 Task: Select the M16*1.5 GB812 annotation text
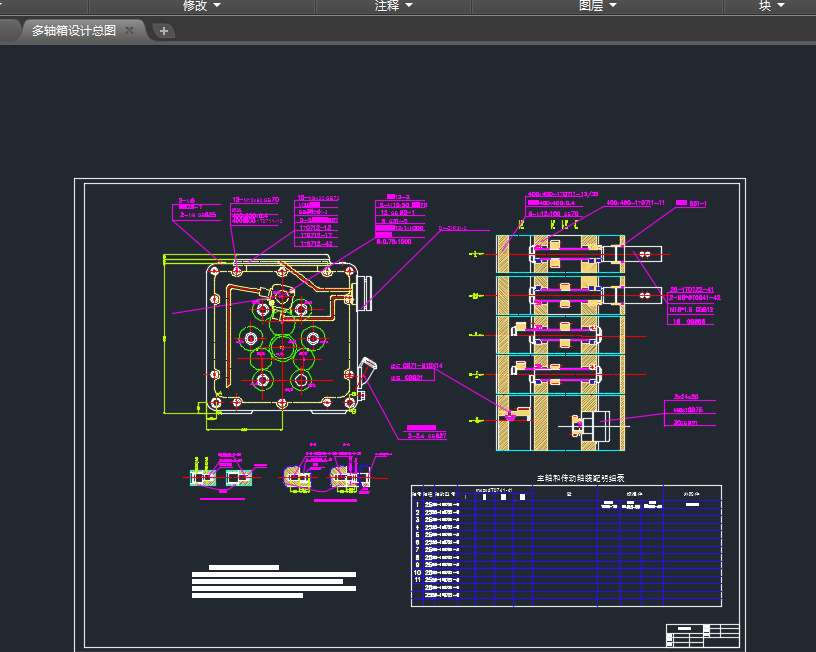click(691, 310)
